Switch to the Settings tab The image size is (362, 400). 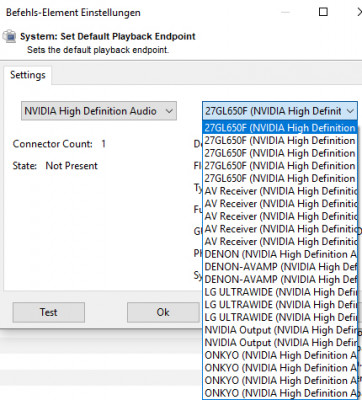[x=28, y=75]
